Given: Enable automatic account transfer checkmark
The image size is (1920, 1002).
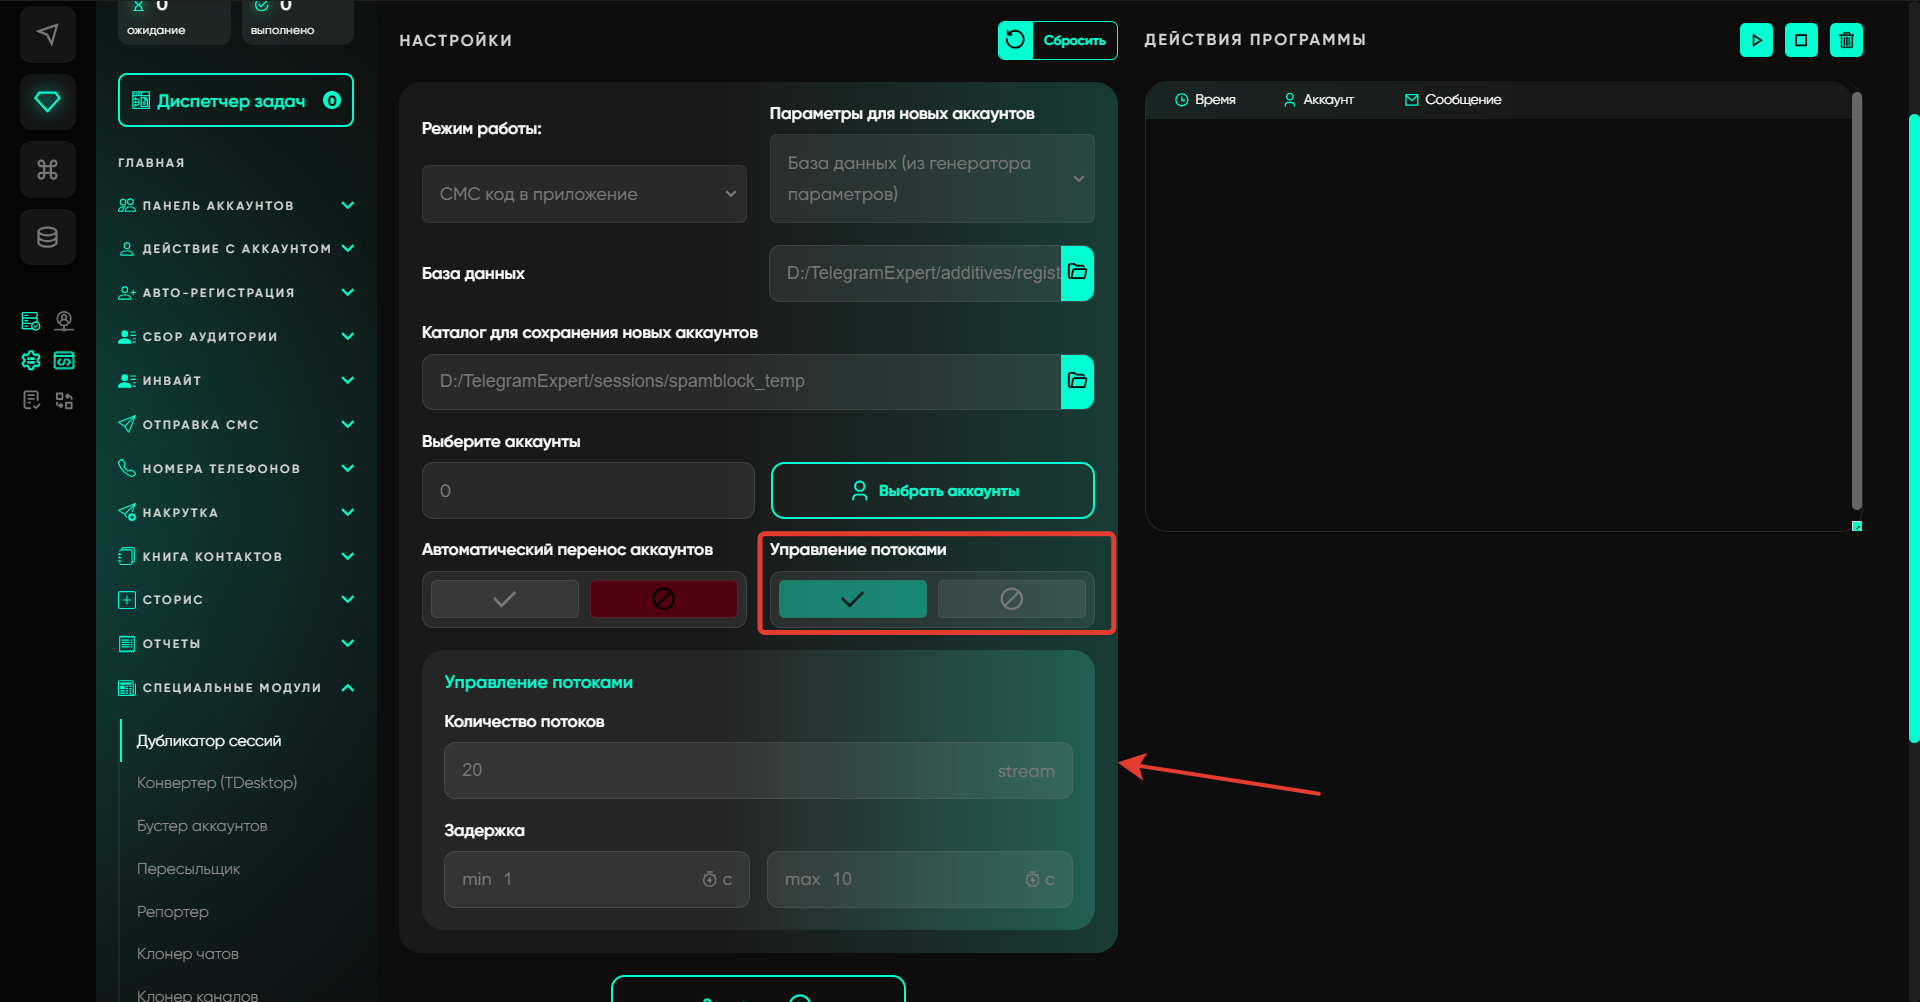Looking at the screenshot, I should point(504,599).
